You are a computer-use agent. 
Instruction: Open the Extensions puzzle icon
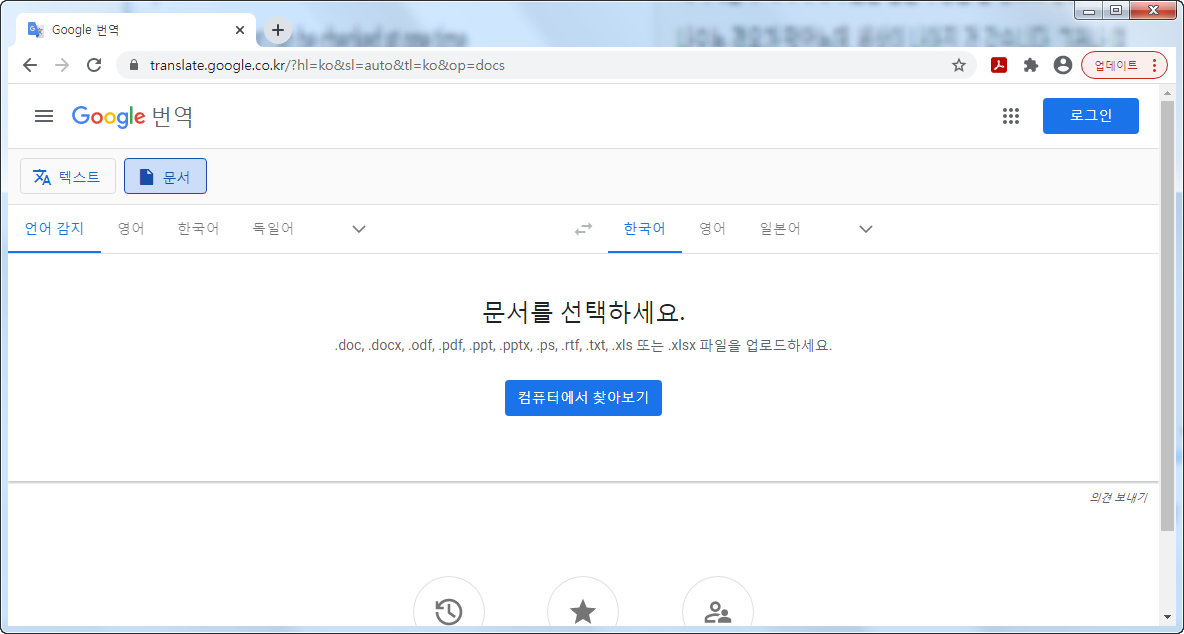tap(1031, 65)
